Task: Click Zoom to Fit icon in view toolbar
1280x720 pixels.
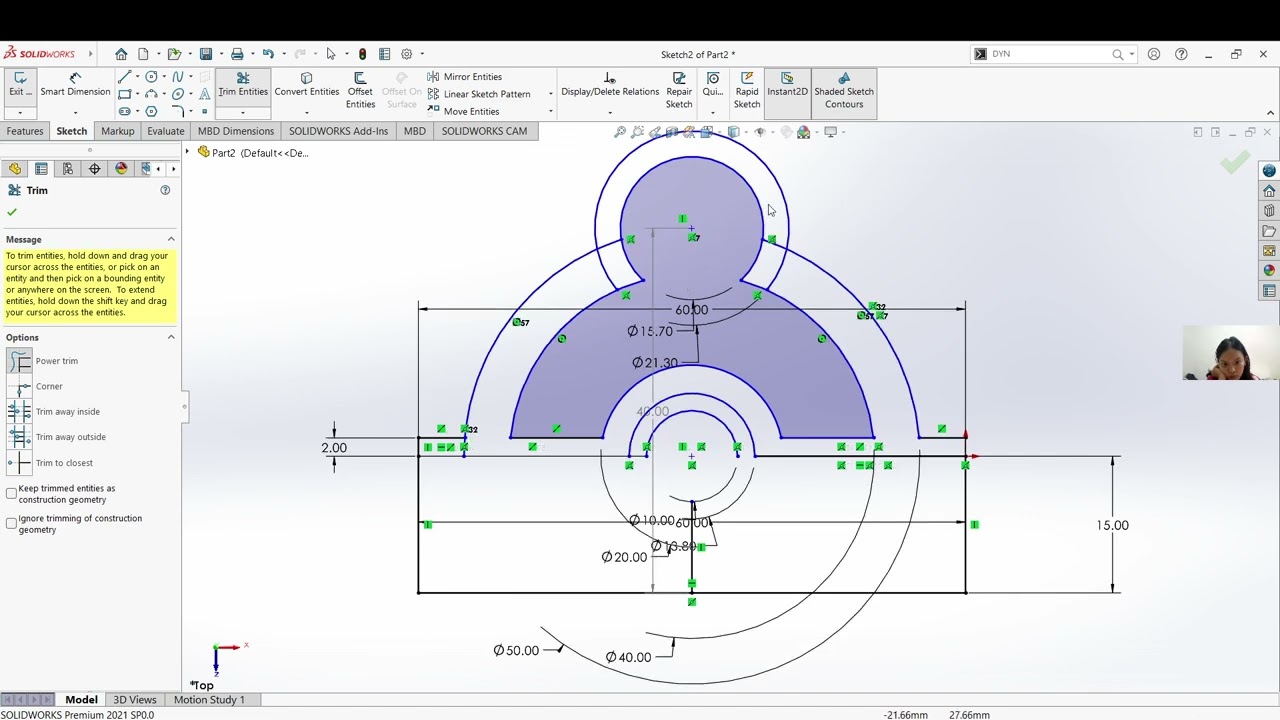Action: tap(620, 132)
